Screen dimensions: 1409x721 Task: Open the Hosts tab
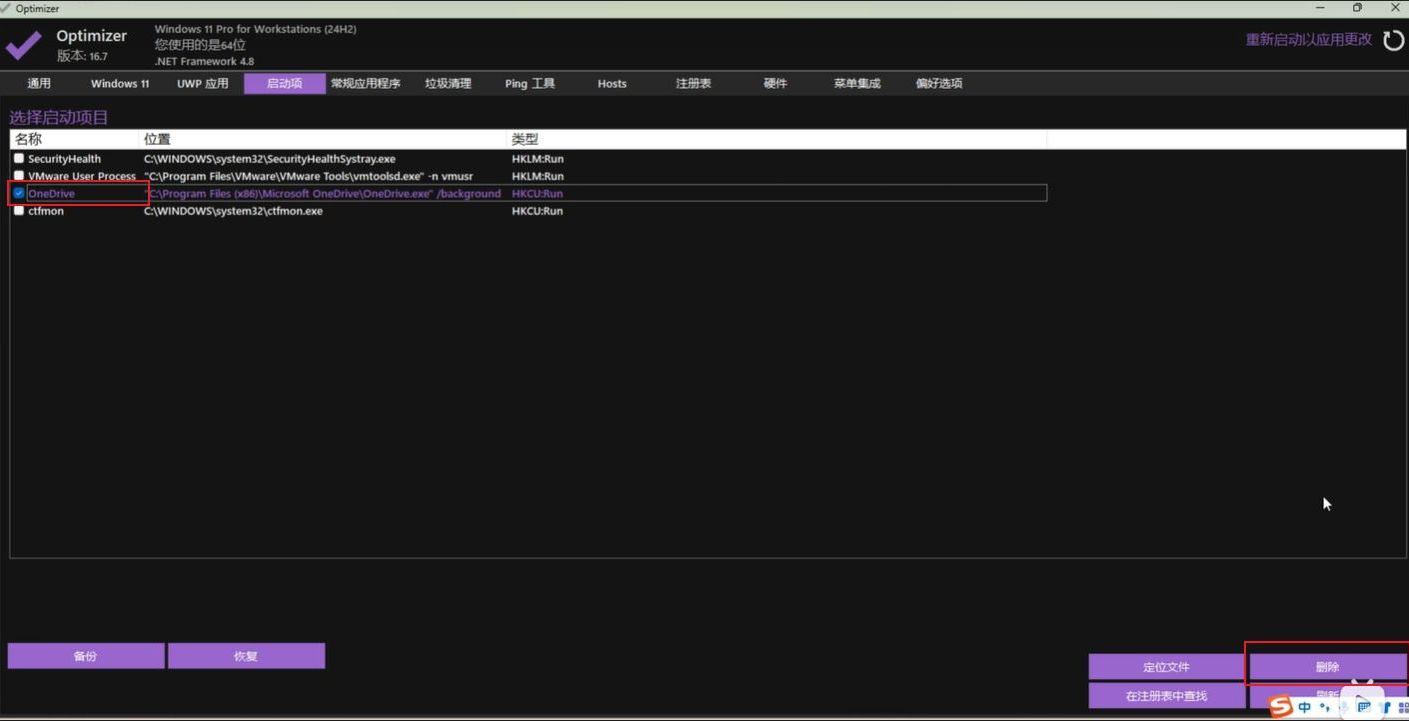point(612,84)
